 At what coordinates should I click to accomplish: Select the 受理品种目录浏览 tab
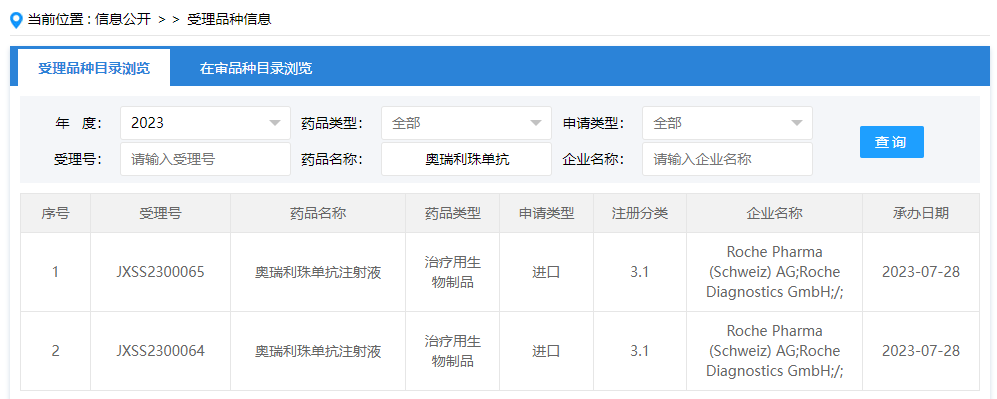pos(93,68)
